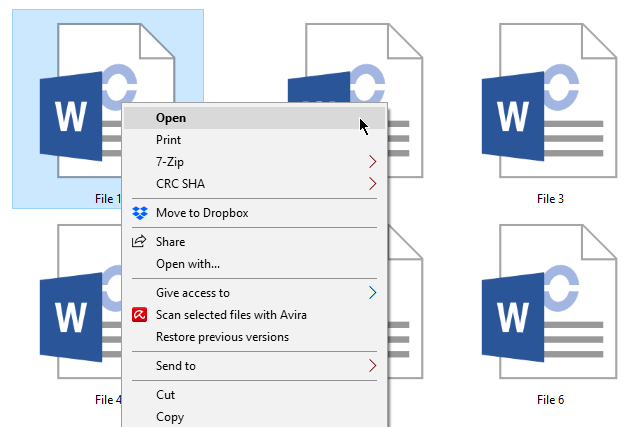Viewport: 638px width, 427px height.
Task: Expand the 7-Zip submenu arrow
Action: (372, 162)
